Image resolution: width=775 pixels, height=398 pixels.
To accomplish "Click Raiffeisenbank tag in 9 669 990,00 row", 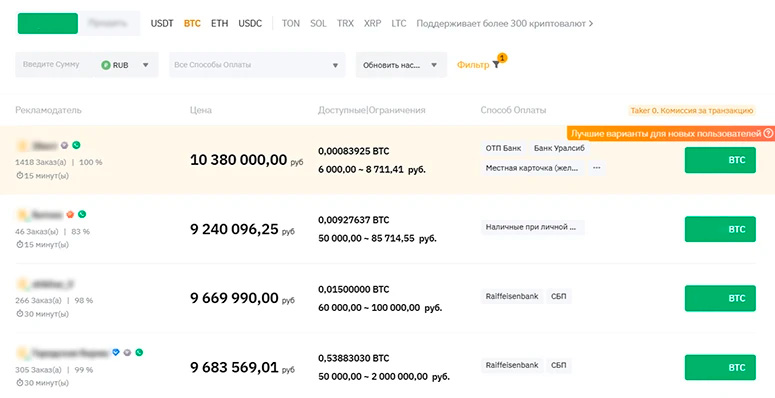I will (x=512, y=296).
